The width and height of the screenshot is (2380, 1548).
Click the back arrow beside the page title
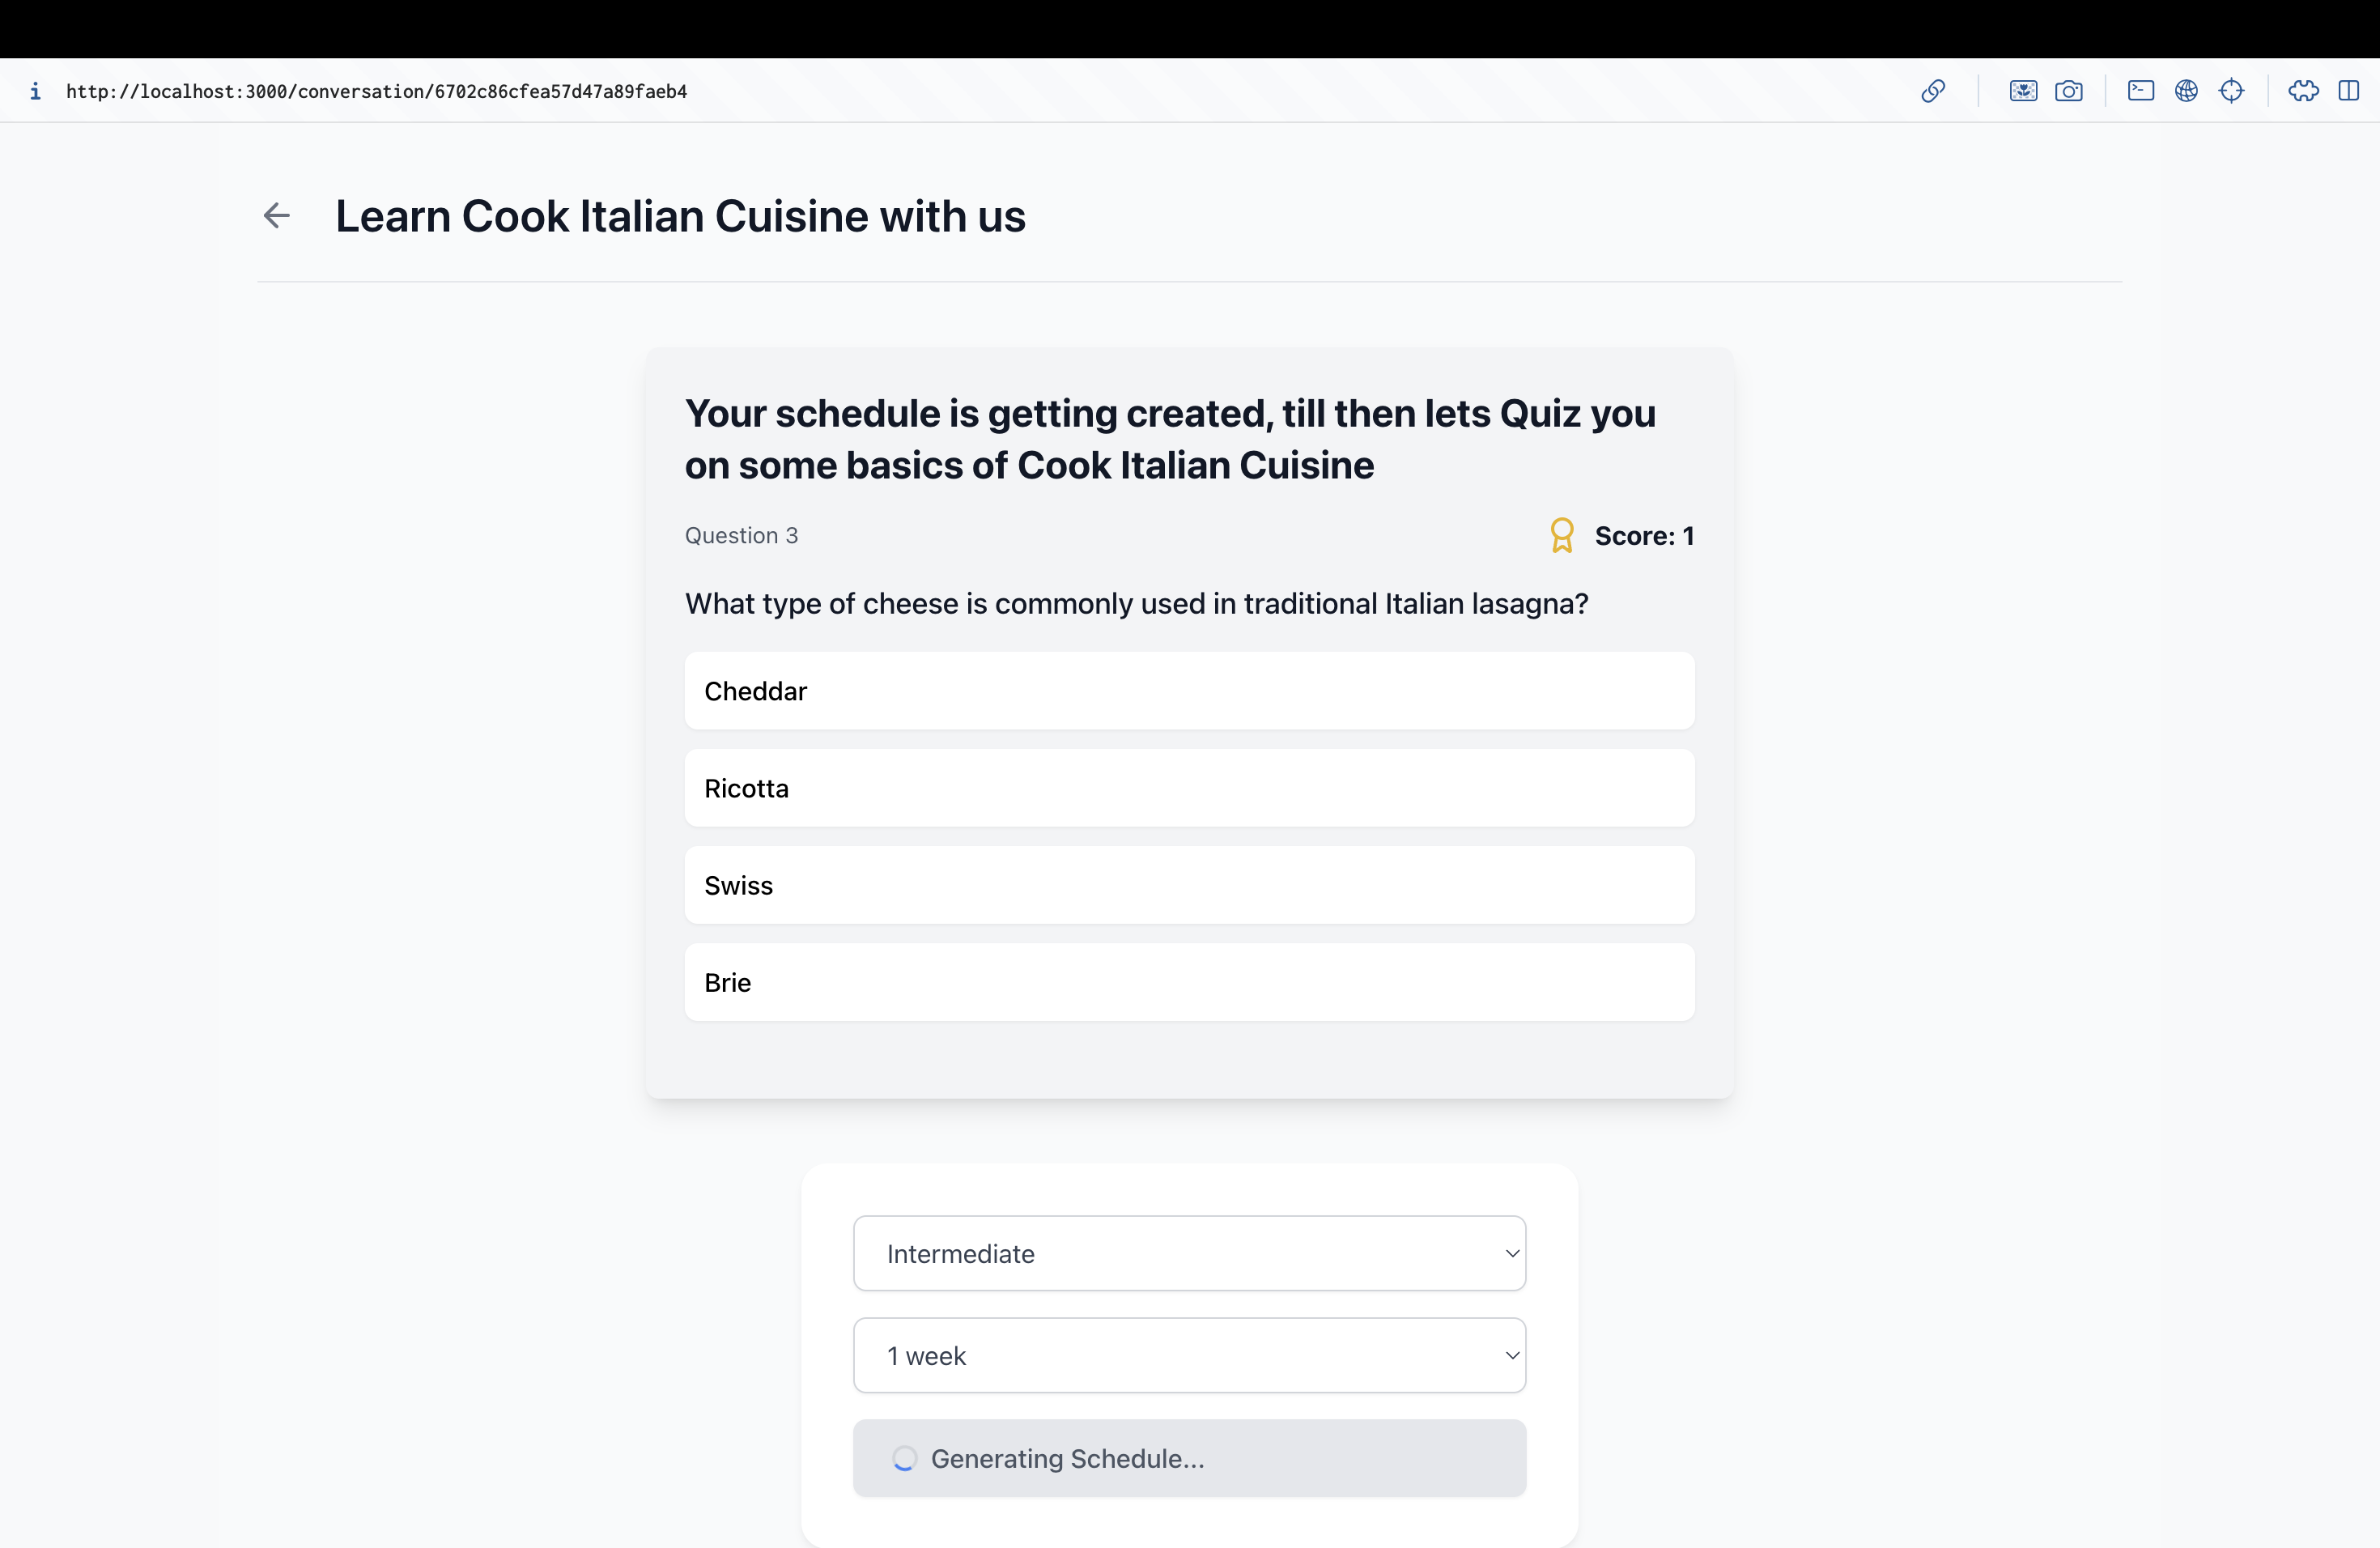coord(276,215)
